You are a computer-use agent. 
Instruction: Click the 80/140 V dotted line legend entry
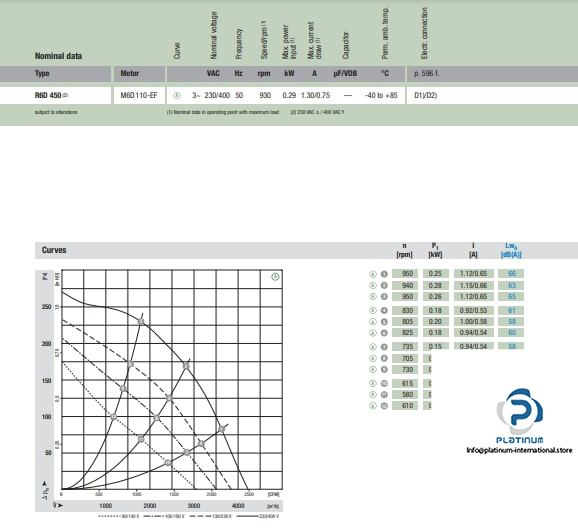119,516
